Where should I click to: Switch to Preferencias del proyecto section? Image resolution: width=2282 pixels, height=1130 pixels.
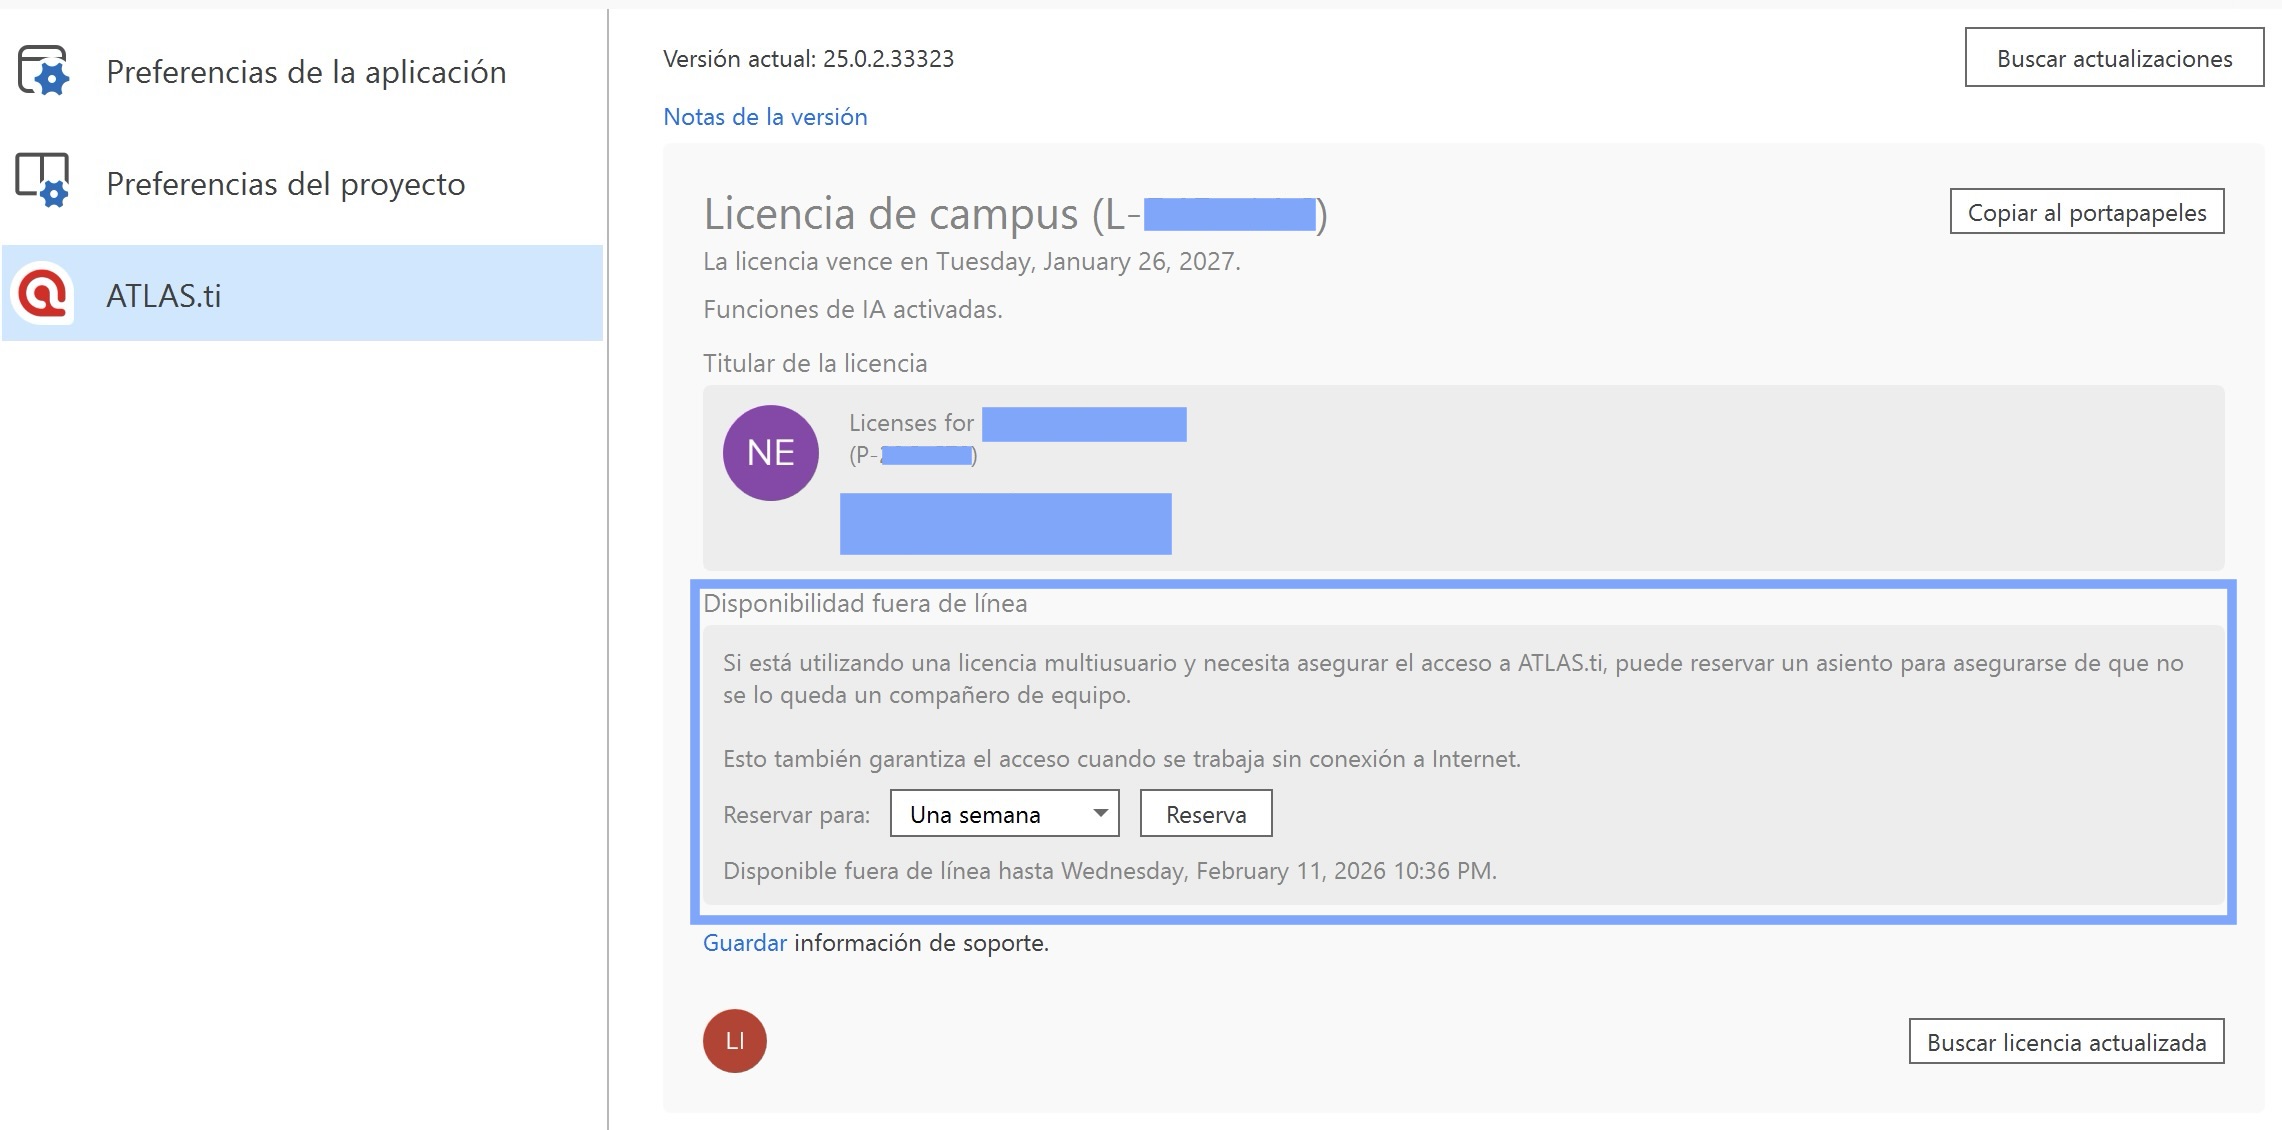point(286,184)
